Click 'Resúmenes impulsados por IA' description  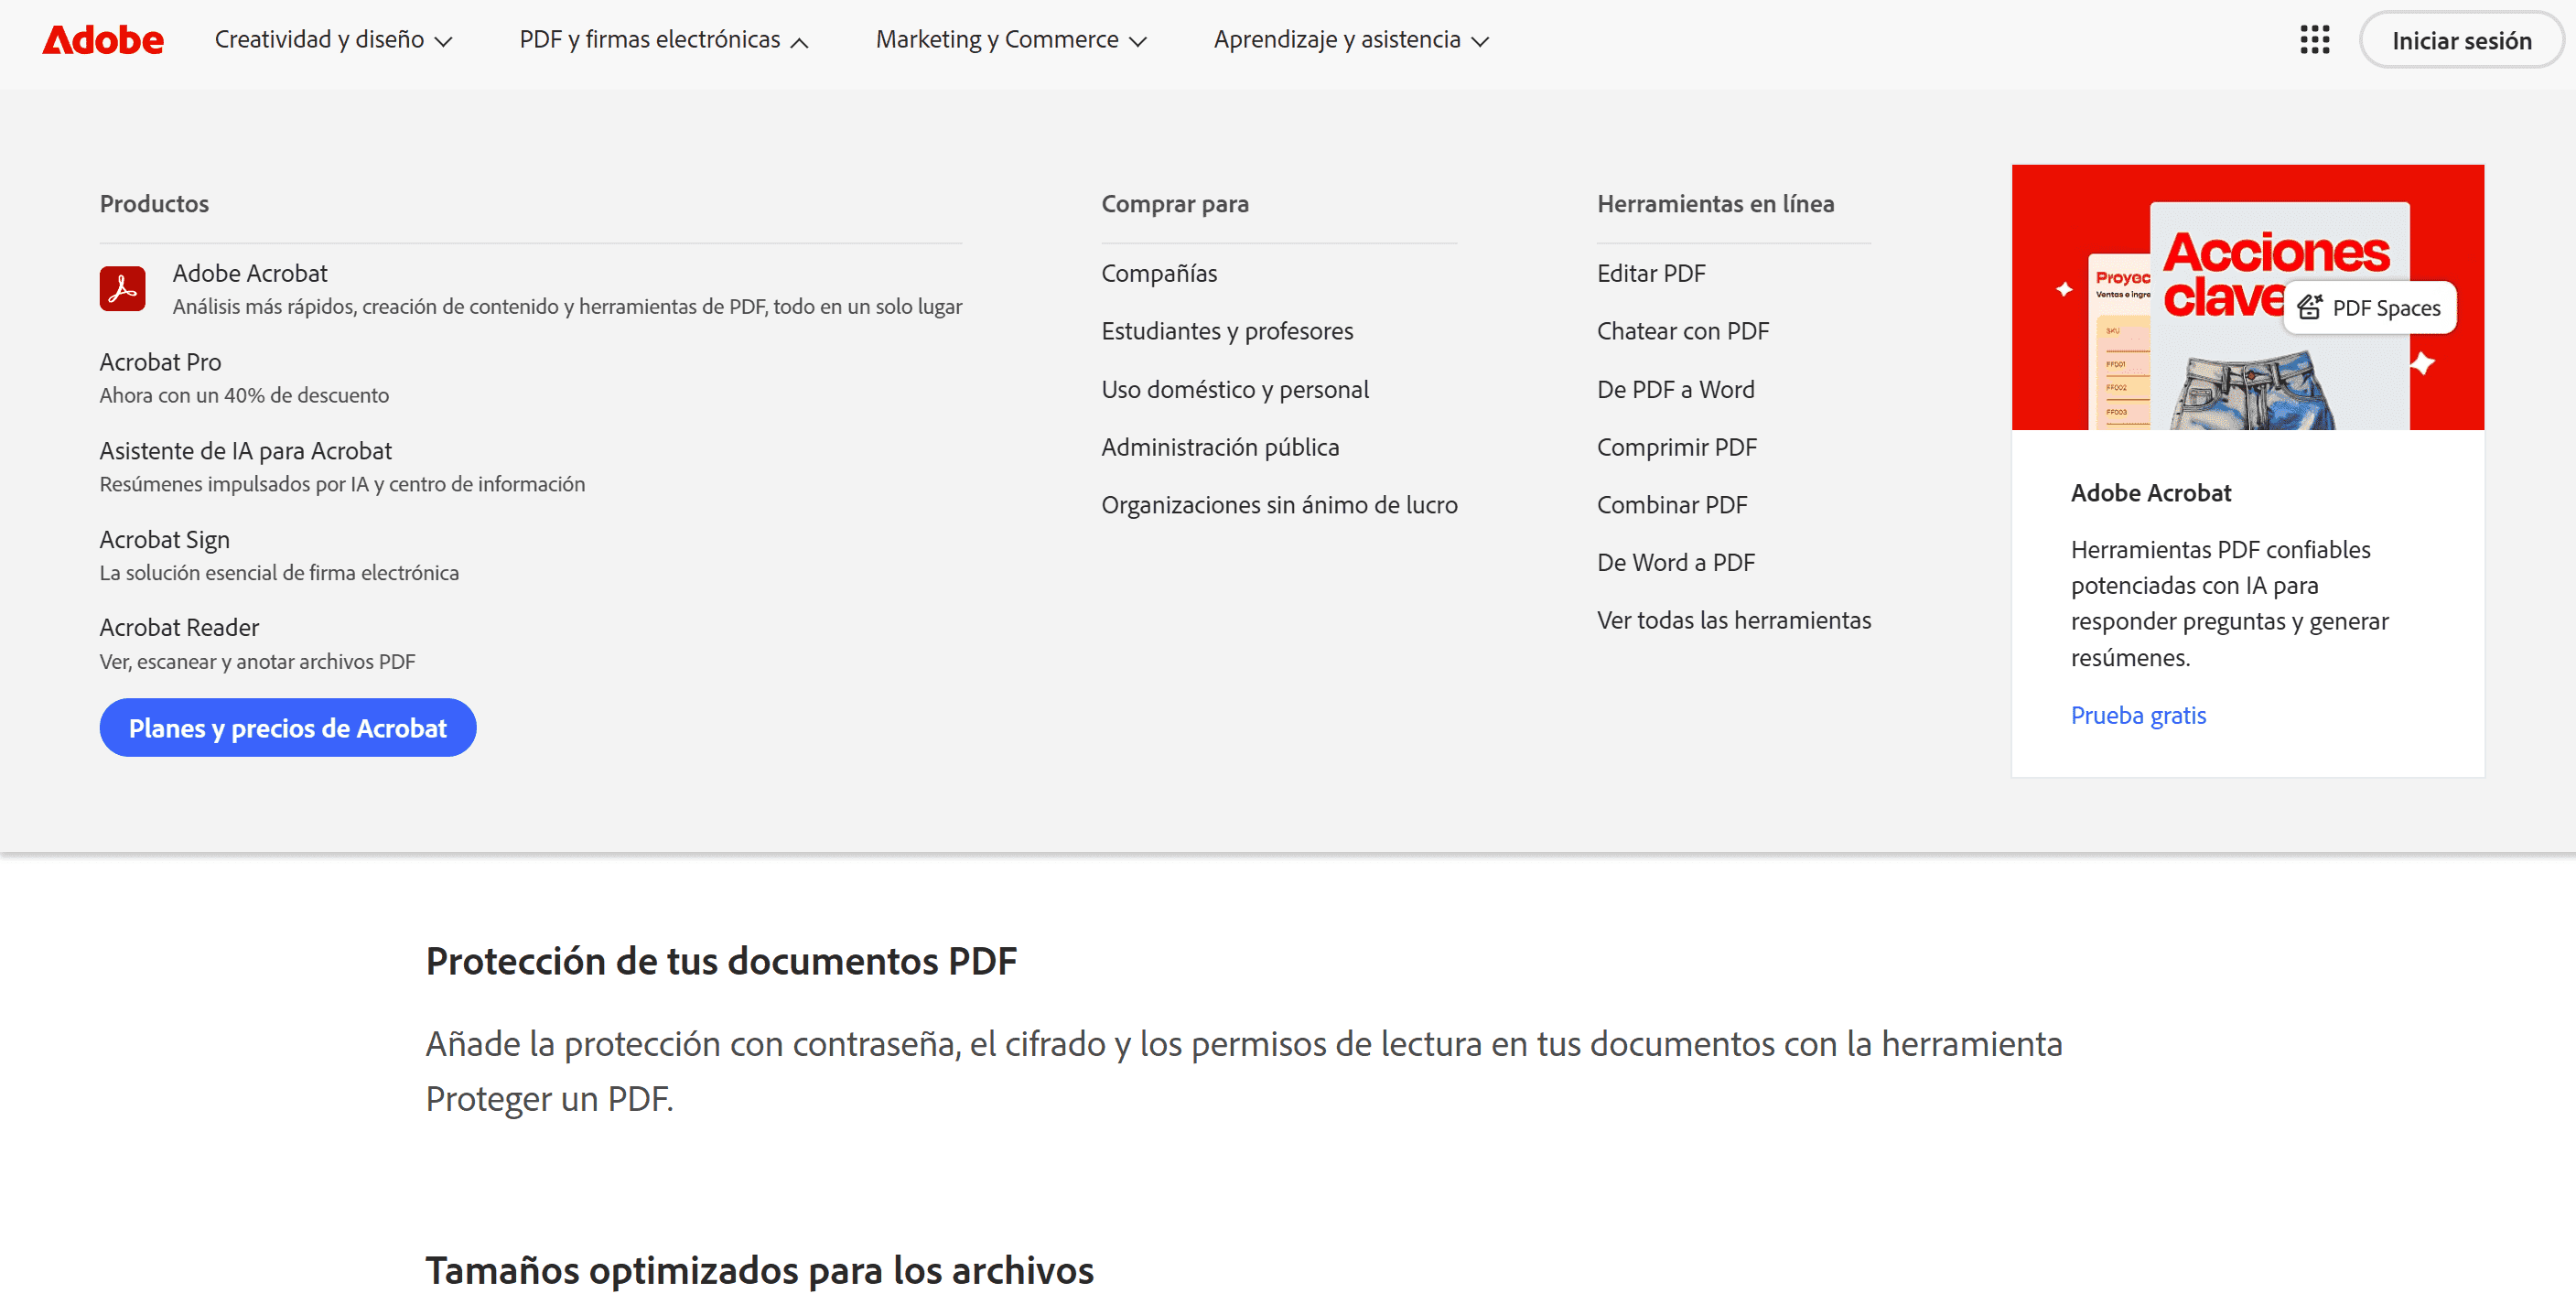(x=342, y=484)
